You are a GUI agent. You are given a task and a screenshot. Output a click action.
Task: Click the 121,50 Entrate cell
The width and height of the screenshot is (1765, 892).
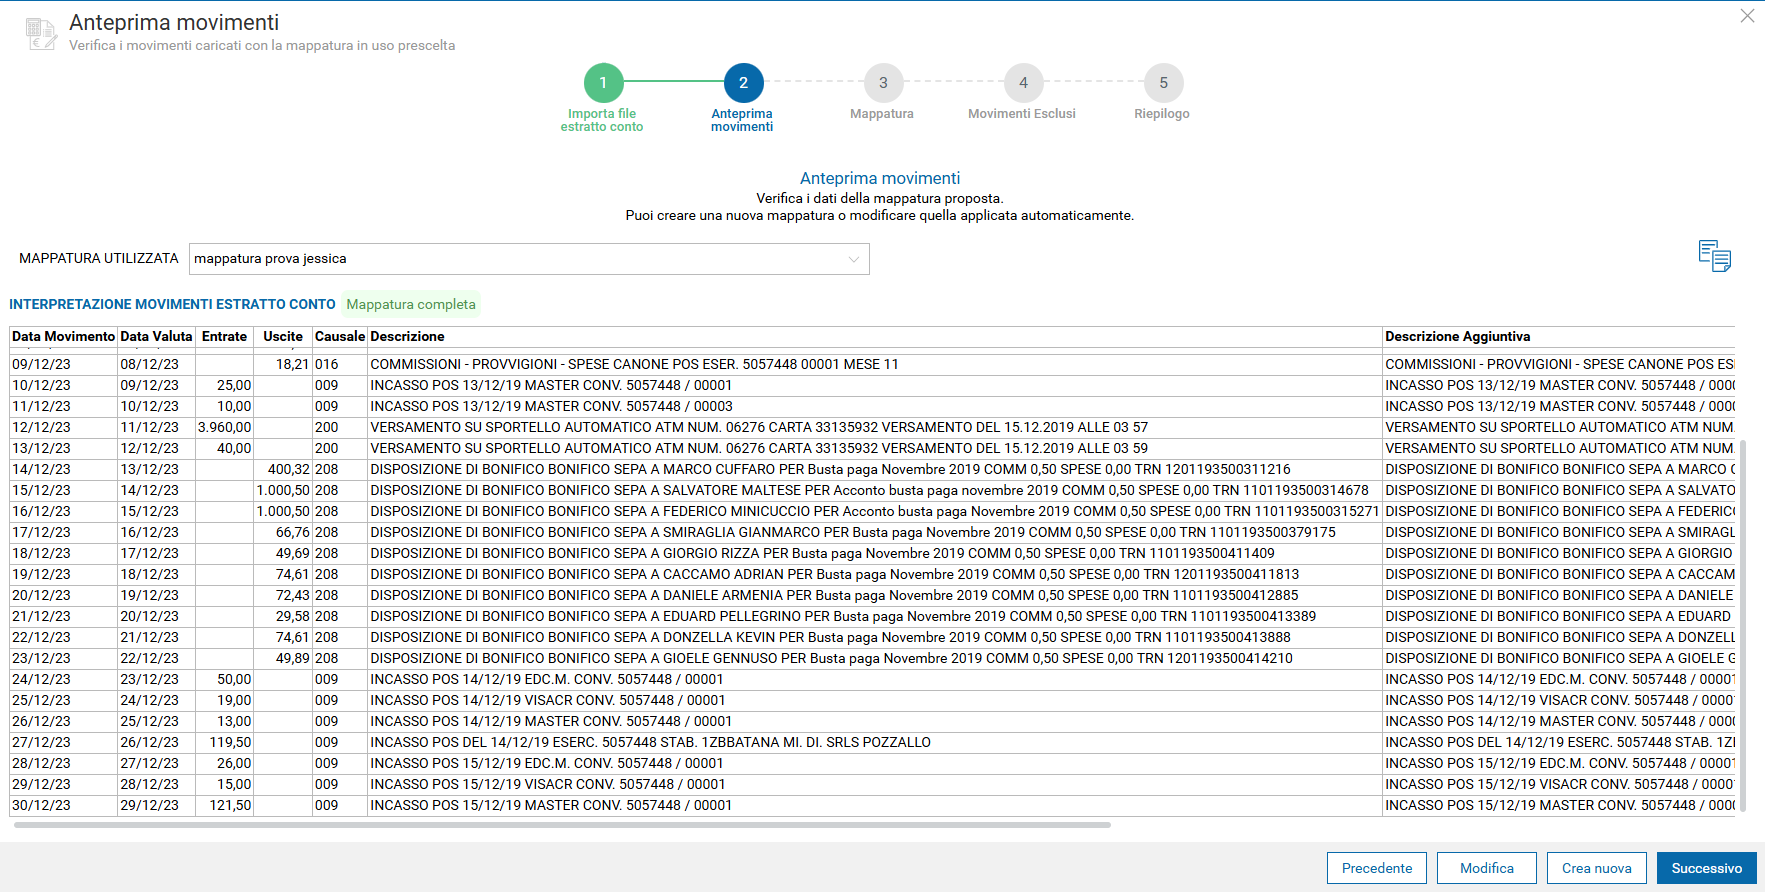click(224, 805)
